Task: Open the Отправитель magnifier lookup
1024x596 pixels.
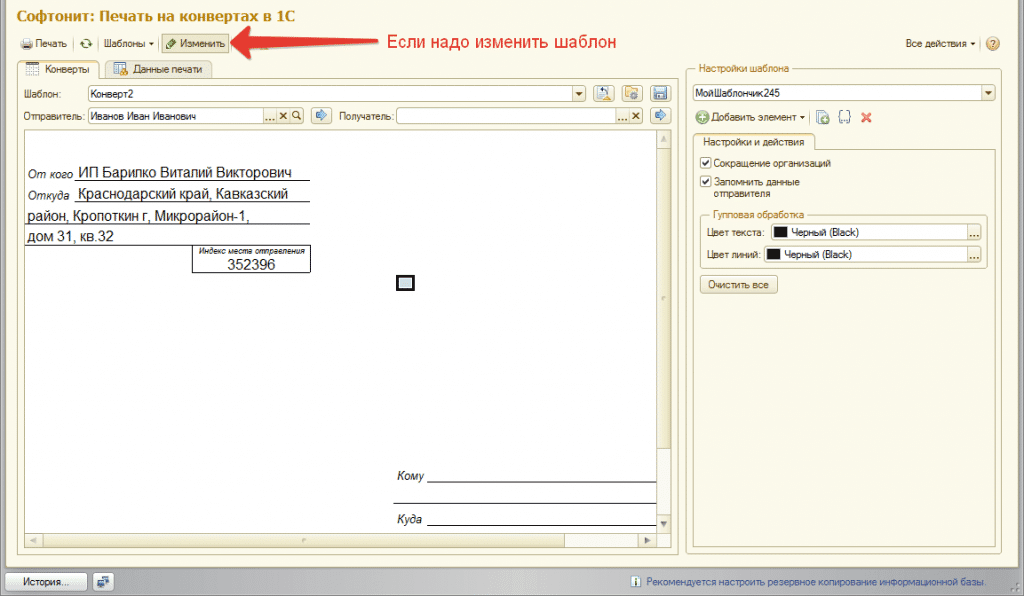Action: tap(296, 116)
